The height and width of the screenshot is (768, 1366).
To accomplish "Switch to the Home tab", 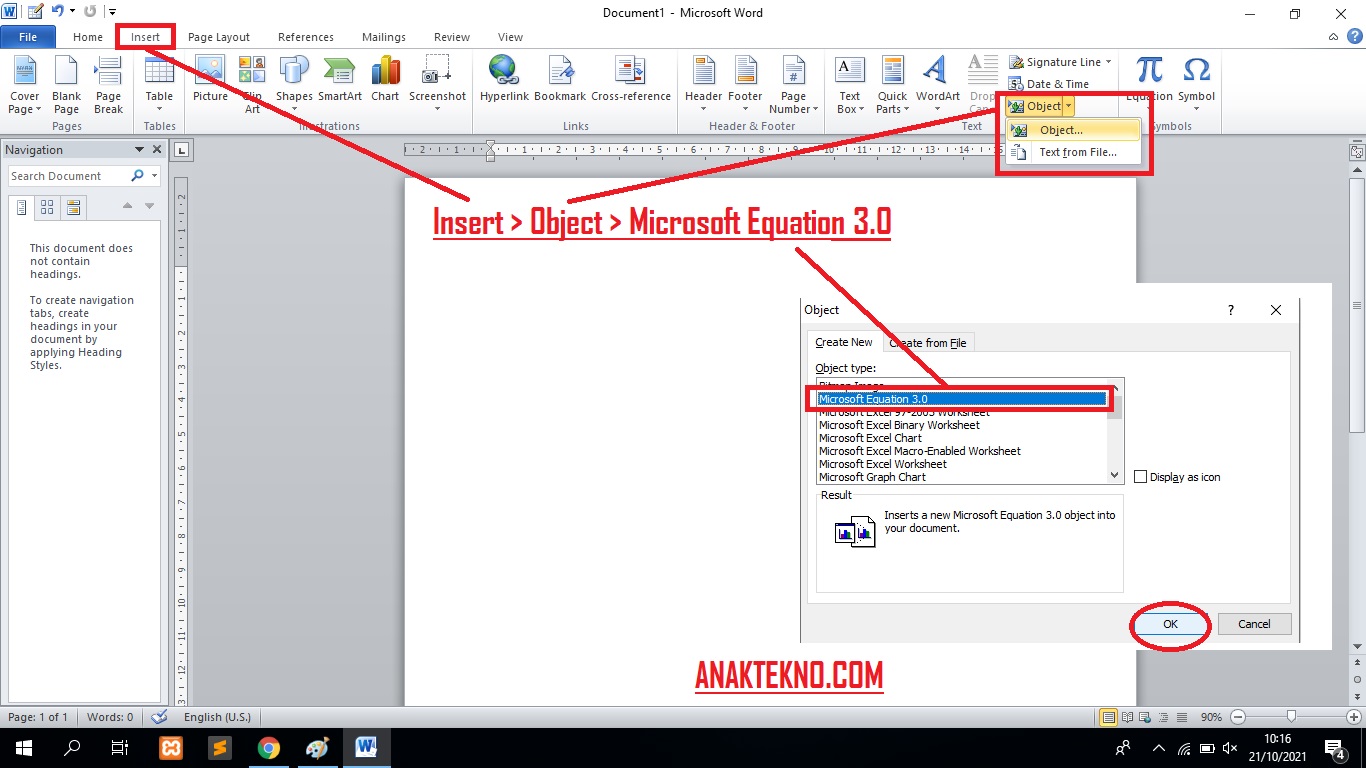I will [x=88, y=37].
